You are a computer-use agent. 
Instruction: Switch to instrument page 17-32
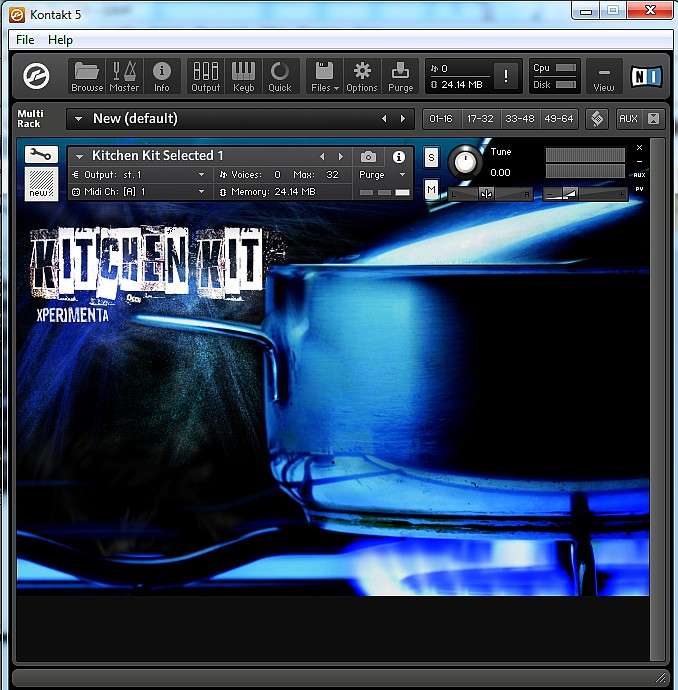tap(480, 119)
